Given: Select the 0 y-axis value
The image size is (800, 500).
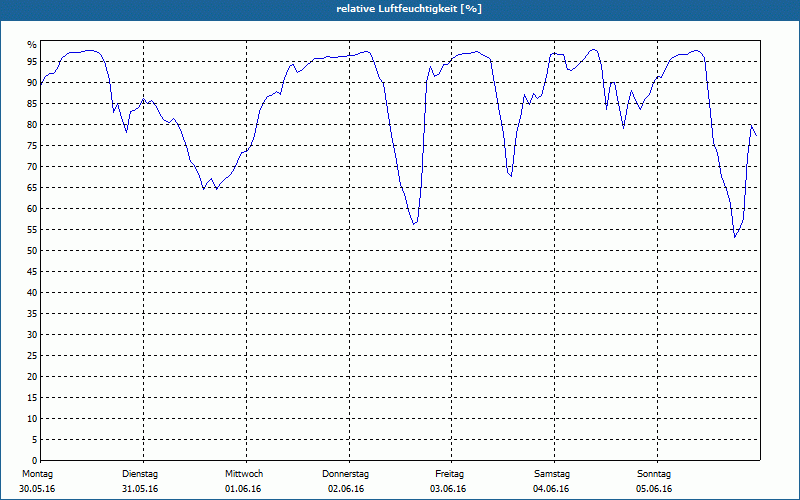Looking at the screenshot, I should pos(35,461).
